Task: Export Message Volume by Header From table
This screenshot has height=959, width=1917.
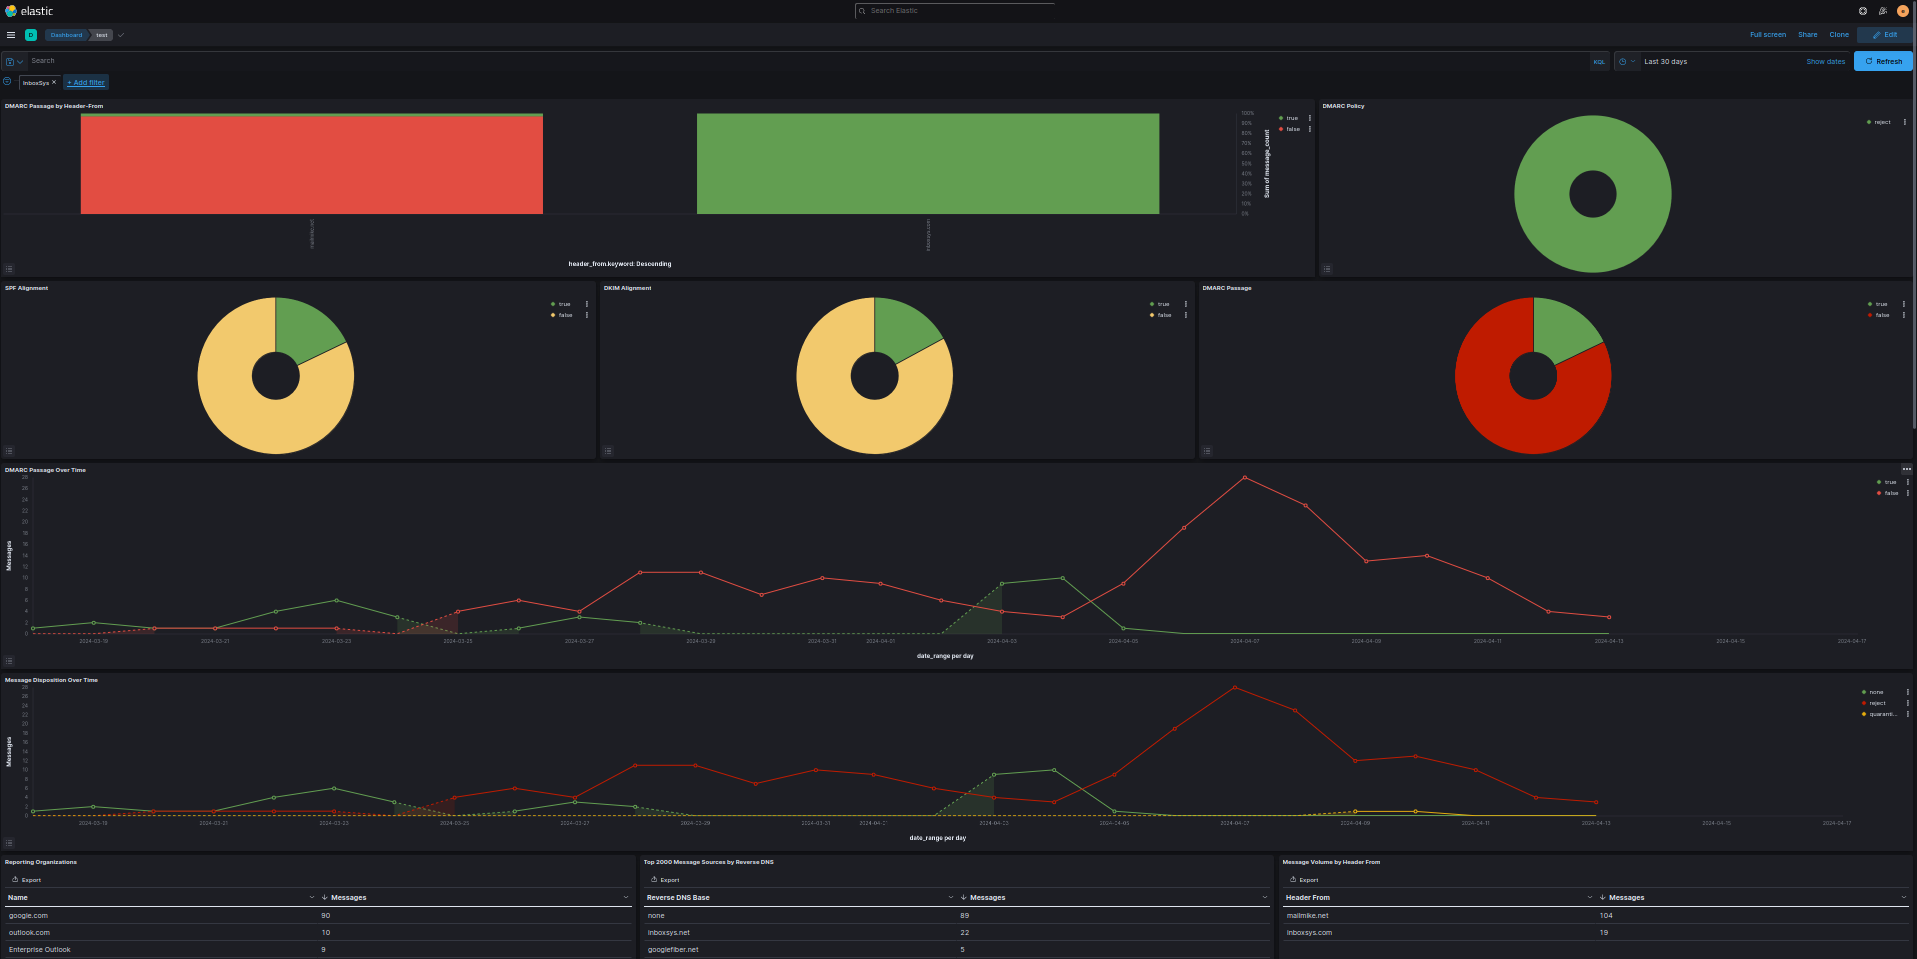Action: click(x=1304, y=880)
